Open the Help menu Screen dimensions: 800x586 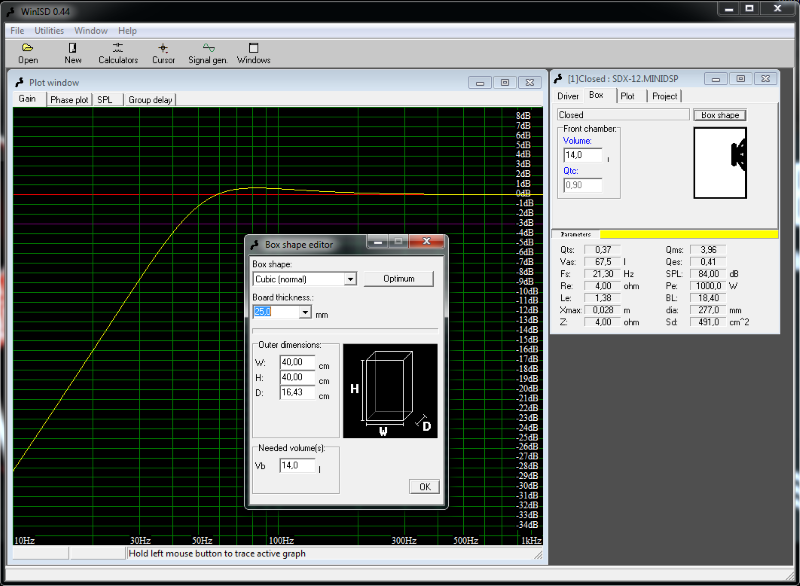pyautogui.click(x=128, y=31)
